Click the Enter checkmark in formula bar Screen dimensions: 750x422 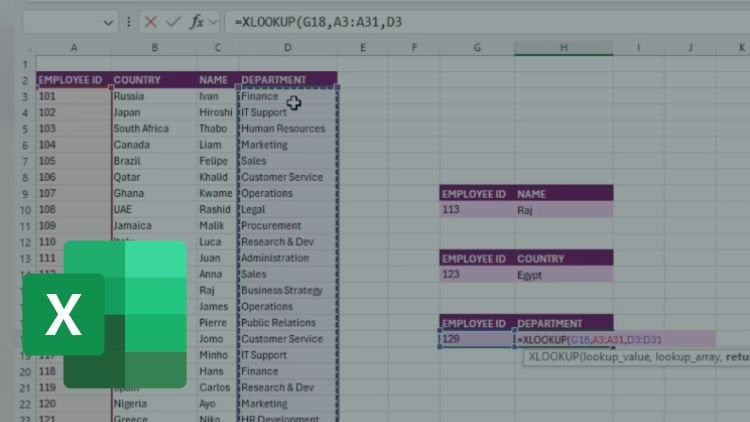[x=171, y=20]
